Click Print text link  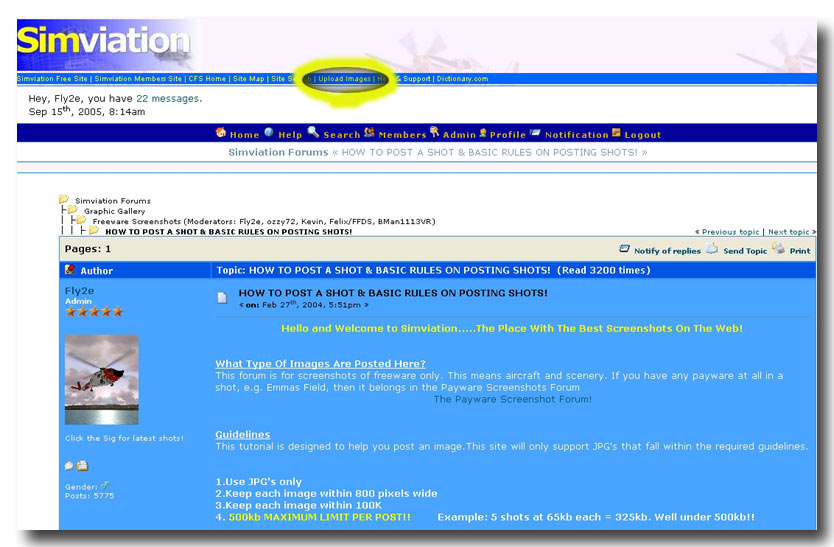(x=800, y=251)
